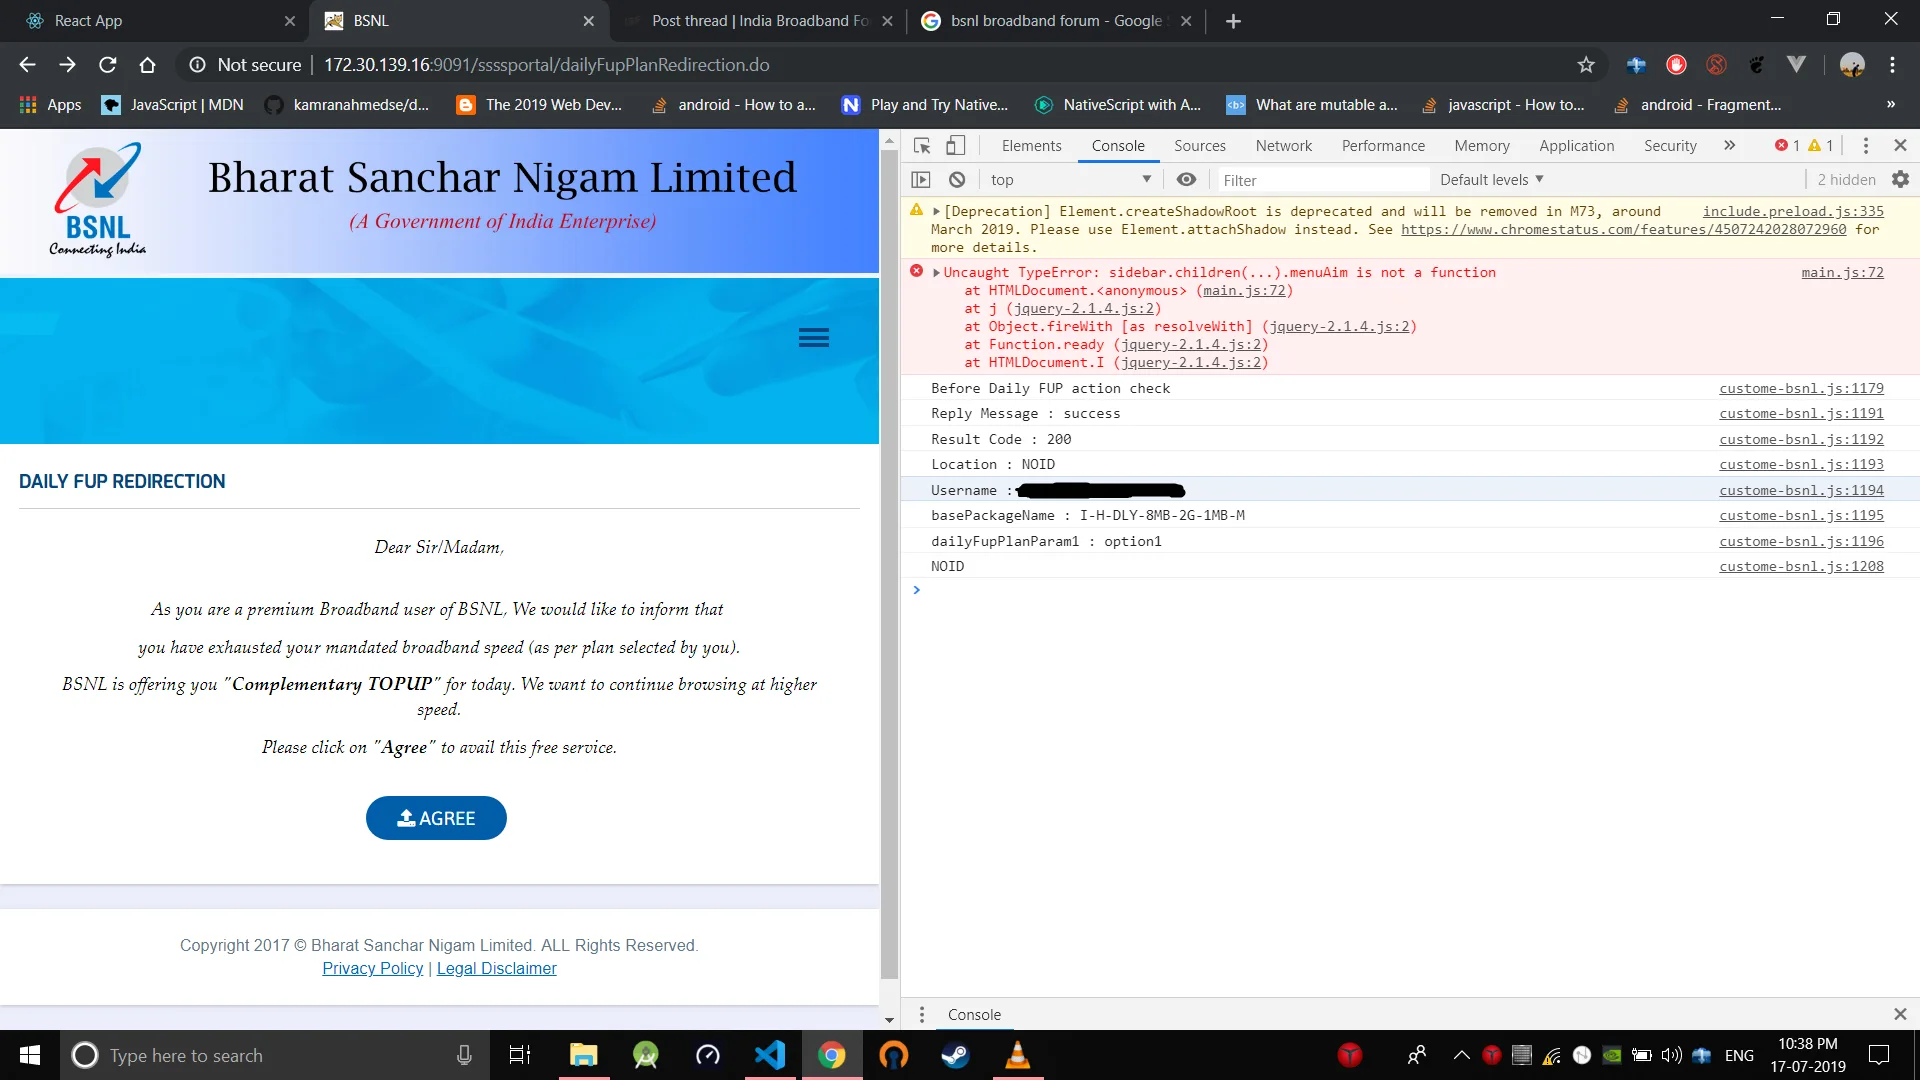Toggle the device toolbar icon

point(956,146)
